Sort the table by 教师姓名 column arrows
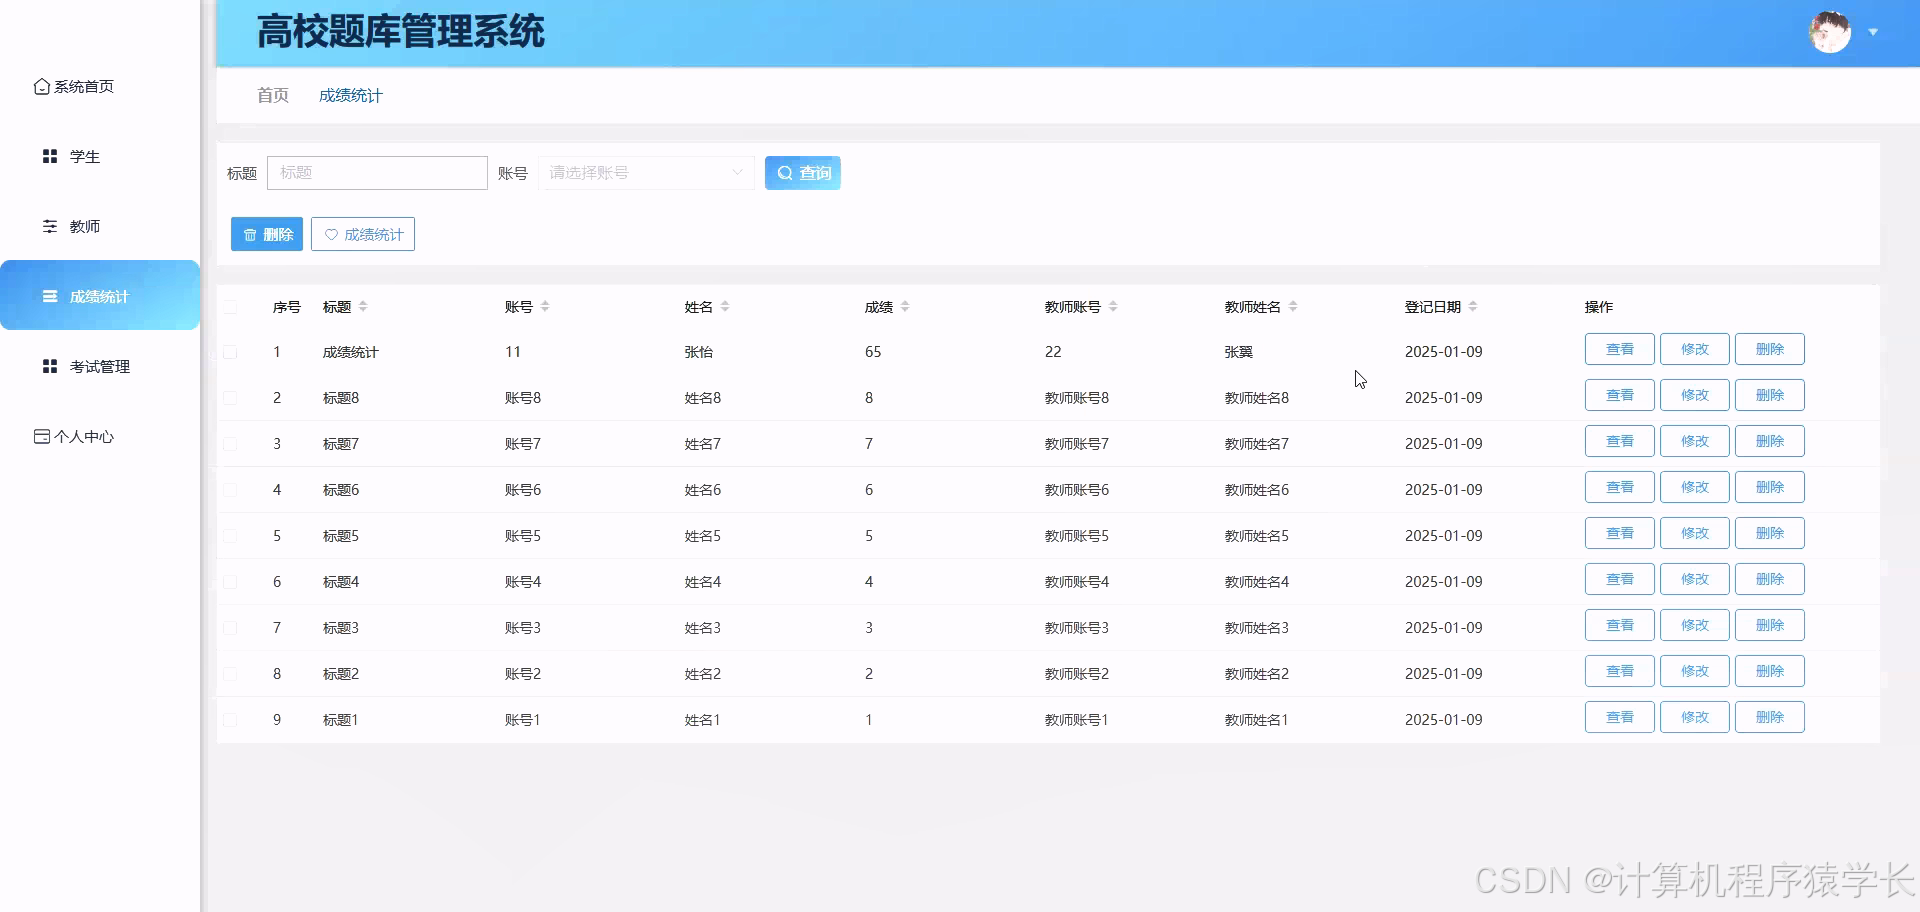 tap(1293, 307)
